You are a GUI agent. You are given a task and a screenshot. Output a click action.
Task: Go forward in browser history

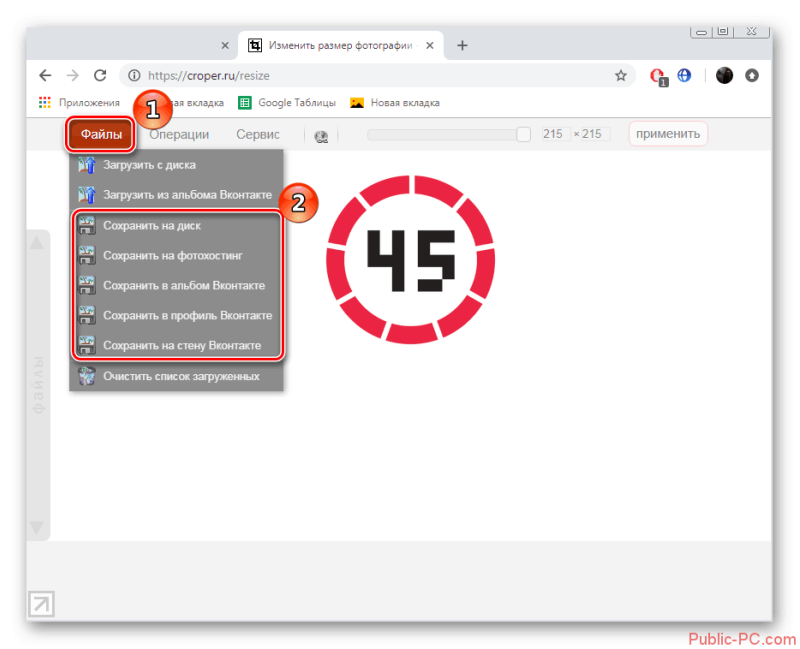point(73,76)
